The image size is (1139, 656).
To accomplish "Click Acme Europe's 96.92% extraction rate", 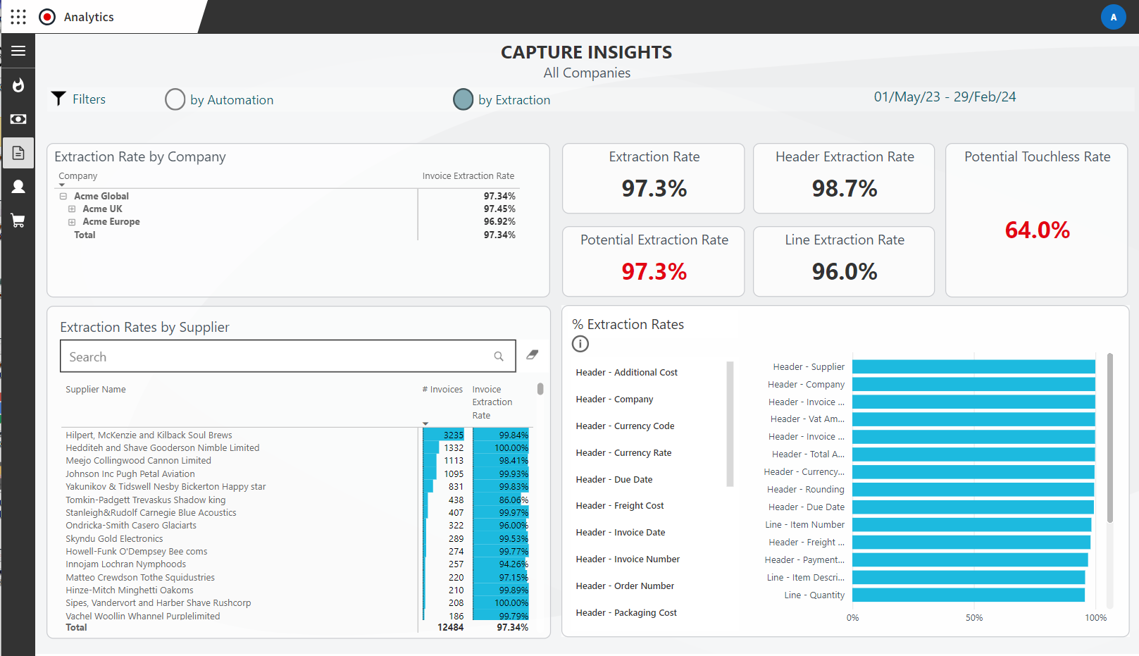I will [x=500, y=222].
